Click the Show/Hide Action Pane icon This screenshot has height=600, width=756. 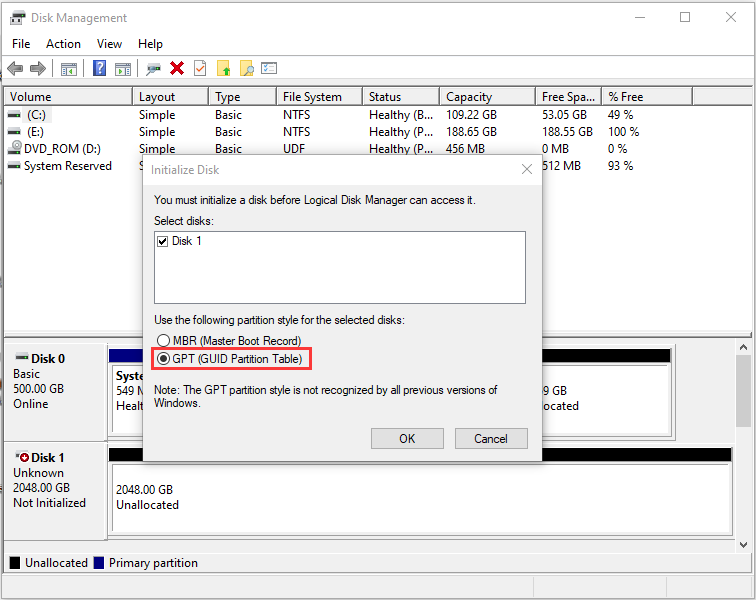(x=123, y=69)
